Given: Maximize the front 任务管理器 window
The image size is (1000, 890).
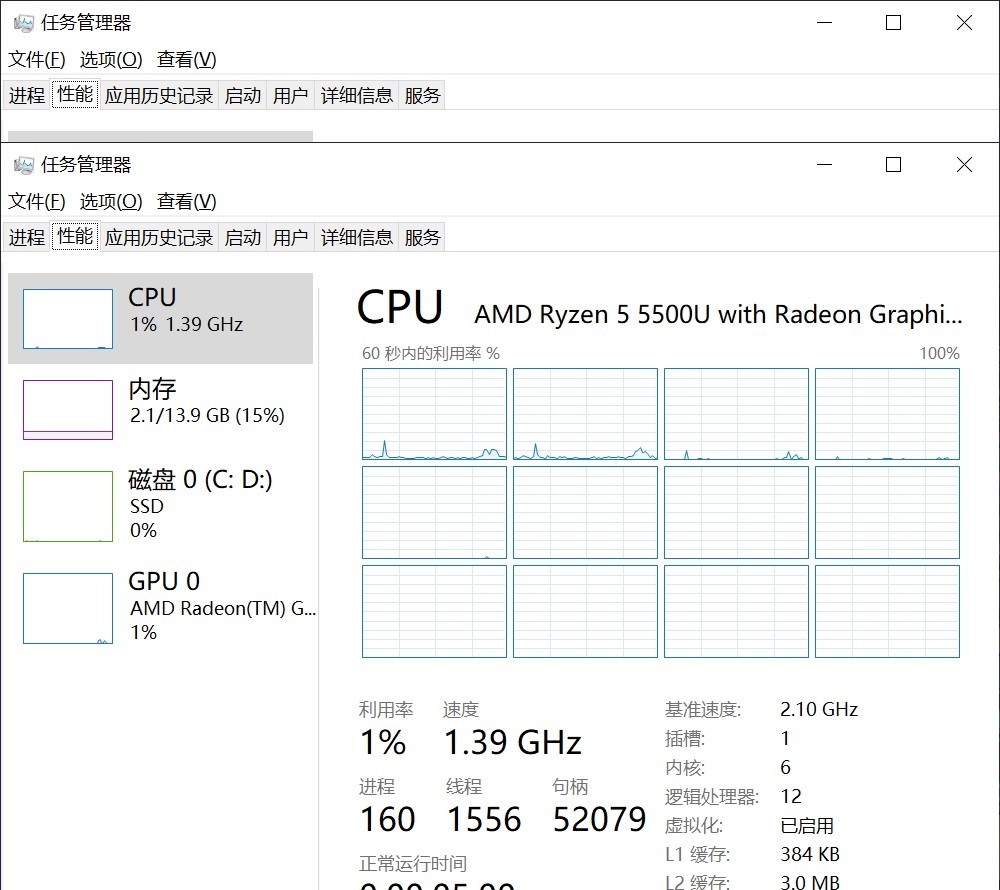Looking at the screenshot, I should coord(893,165).
